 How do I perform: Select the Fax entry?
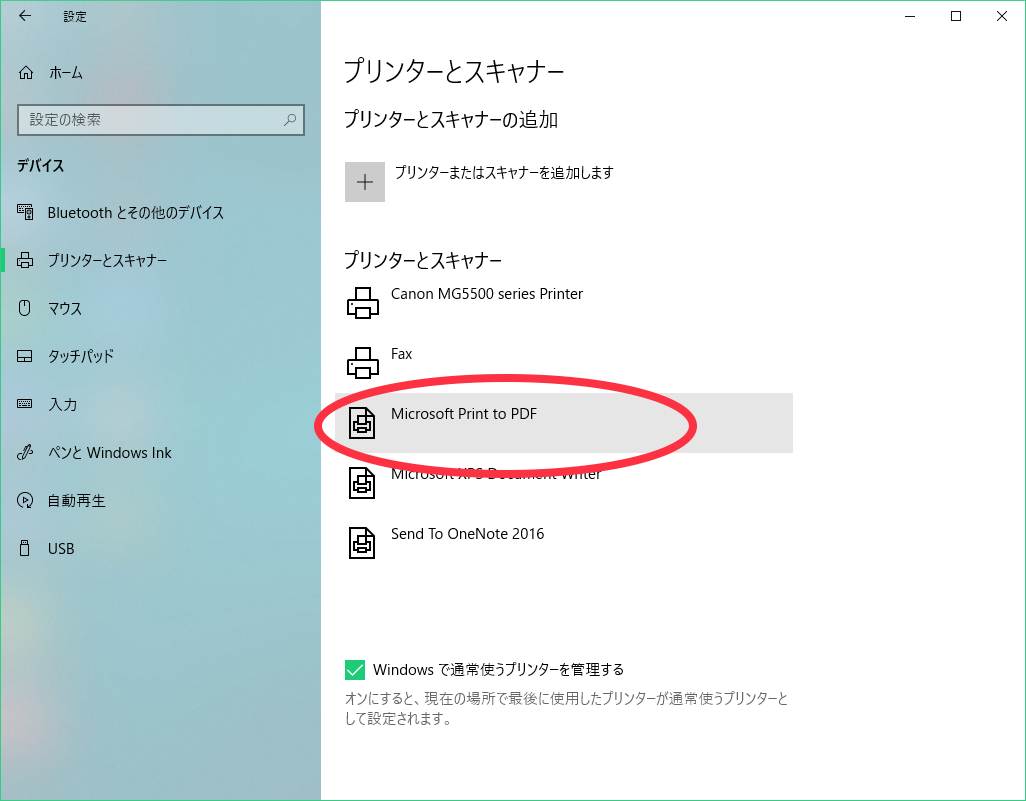[x=401, y=354]
